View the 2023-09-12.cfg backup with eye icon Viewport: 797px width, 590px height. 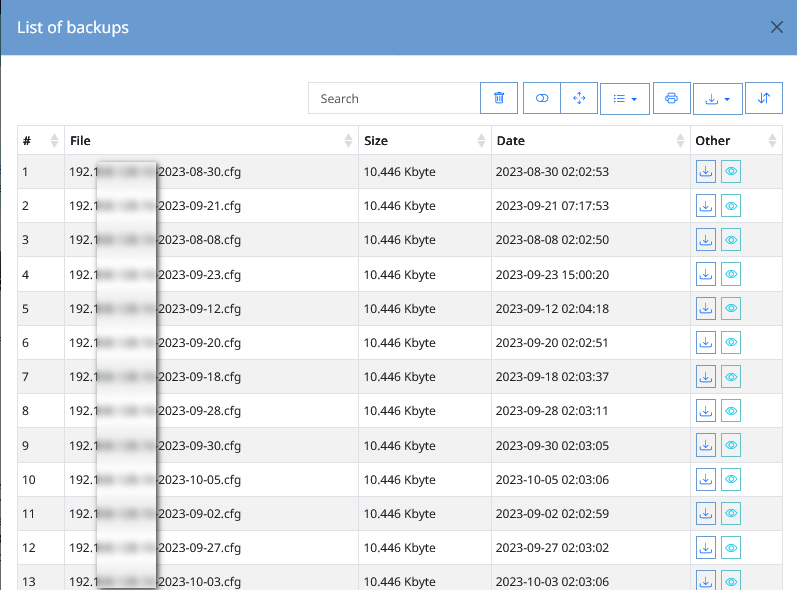731,308
